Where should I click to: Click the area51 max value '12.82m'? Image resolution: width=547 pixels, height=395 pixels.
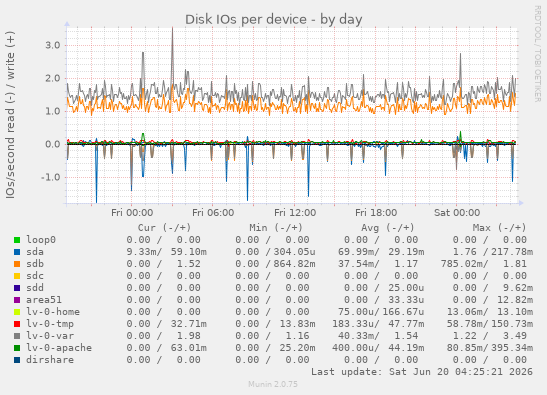[515, 300]
